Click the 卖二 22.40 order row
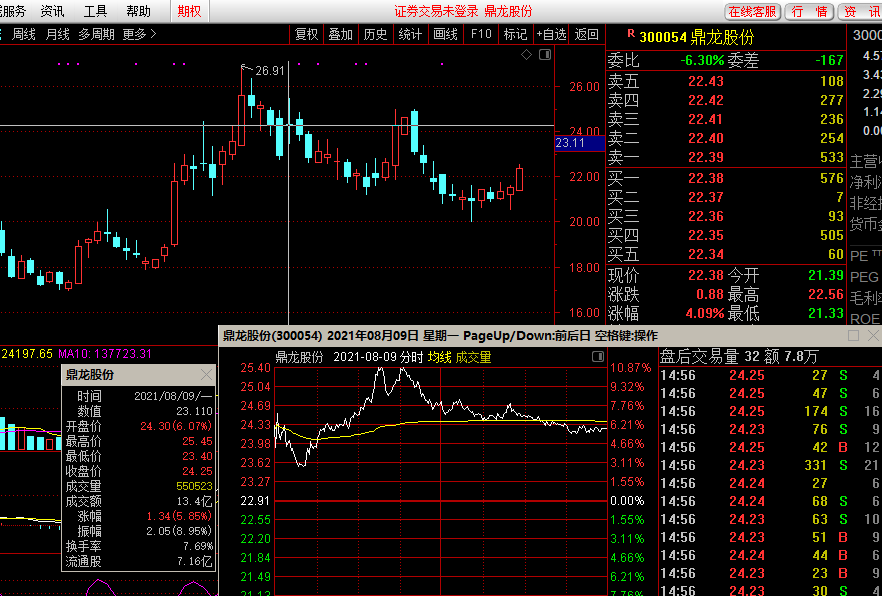Screen dimensions: 882x596 click(x=725, y=138)
